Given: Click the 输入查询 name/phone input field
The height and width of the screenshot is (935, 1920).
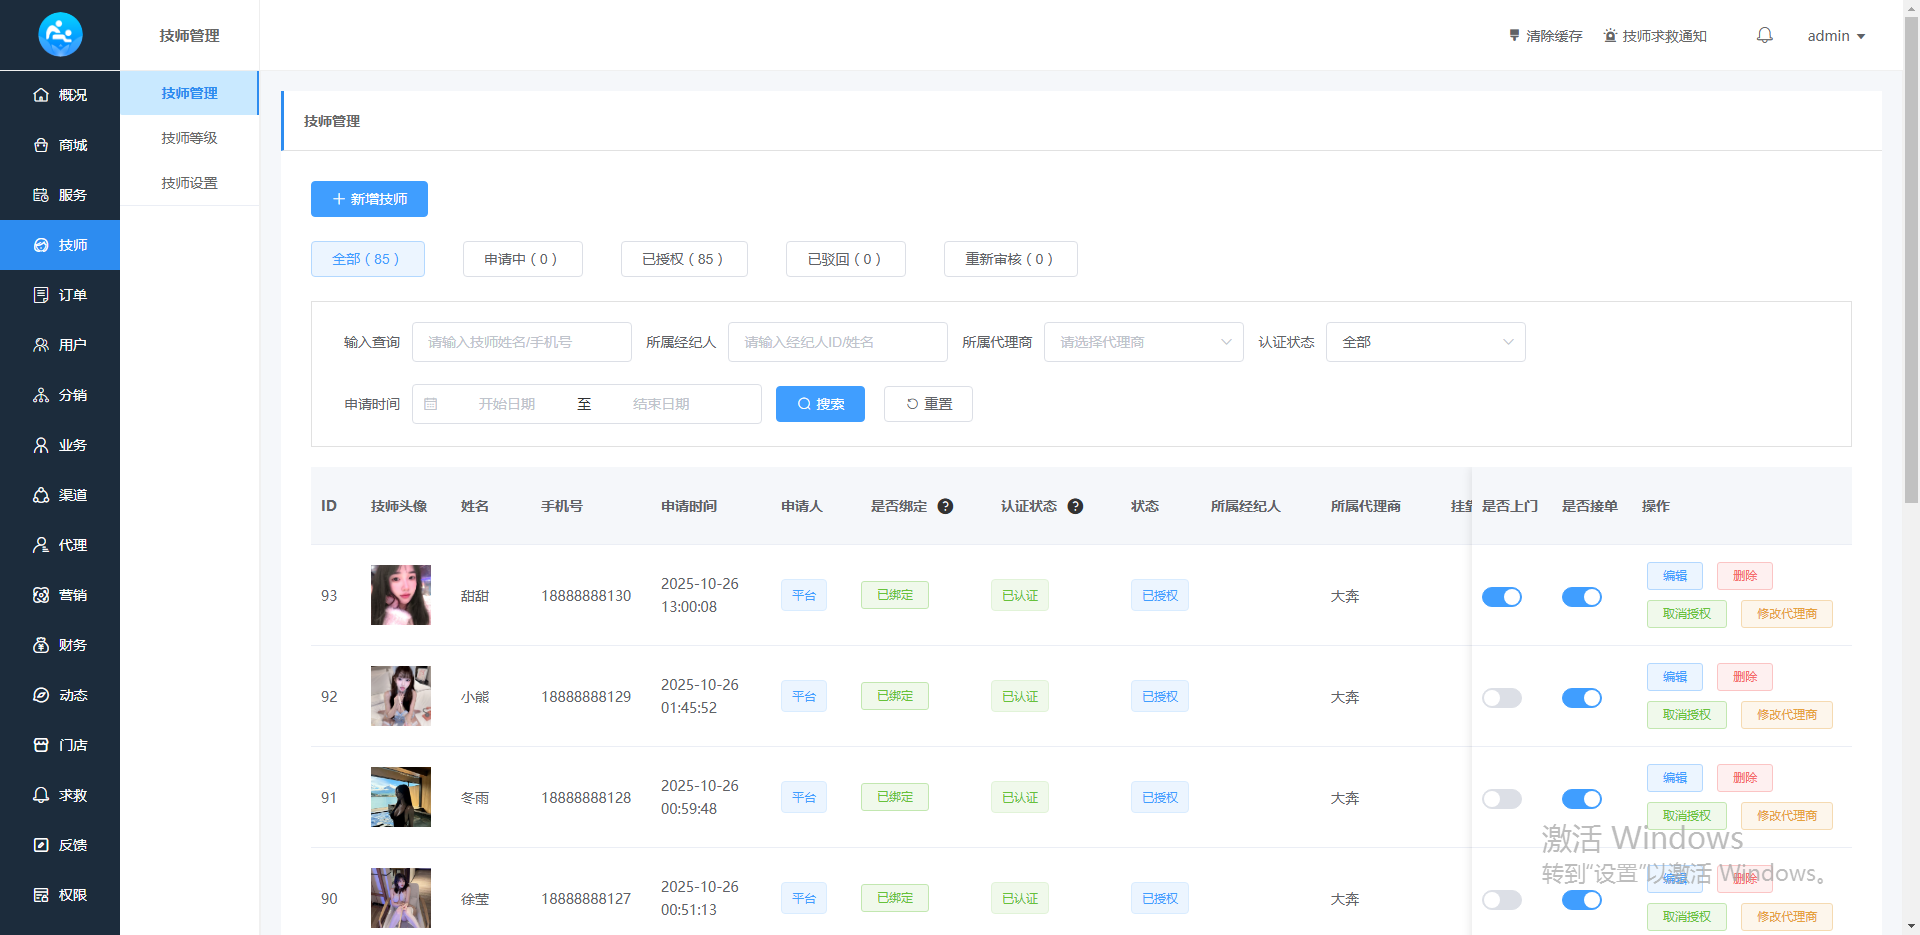Looking at the screenshot, I should [x=521, y=342].
